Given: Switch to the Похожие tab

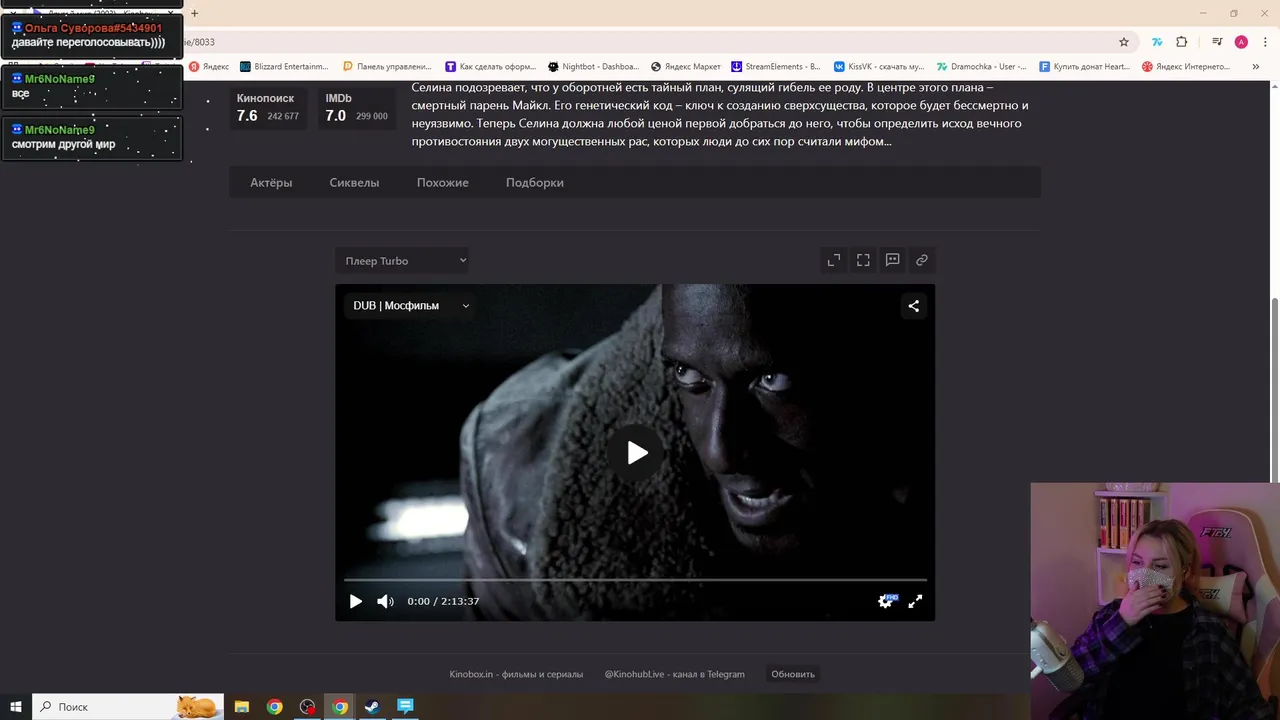Looking at the screenshot, I should coord(443,183).
